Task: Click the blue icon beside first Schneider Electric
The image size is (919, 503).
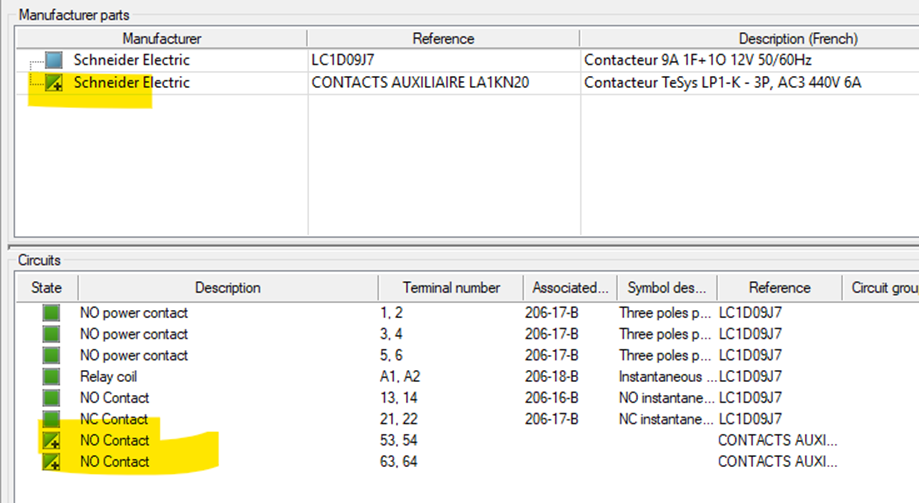Action: [x=54, y=60]
